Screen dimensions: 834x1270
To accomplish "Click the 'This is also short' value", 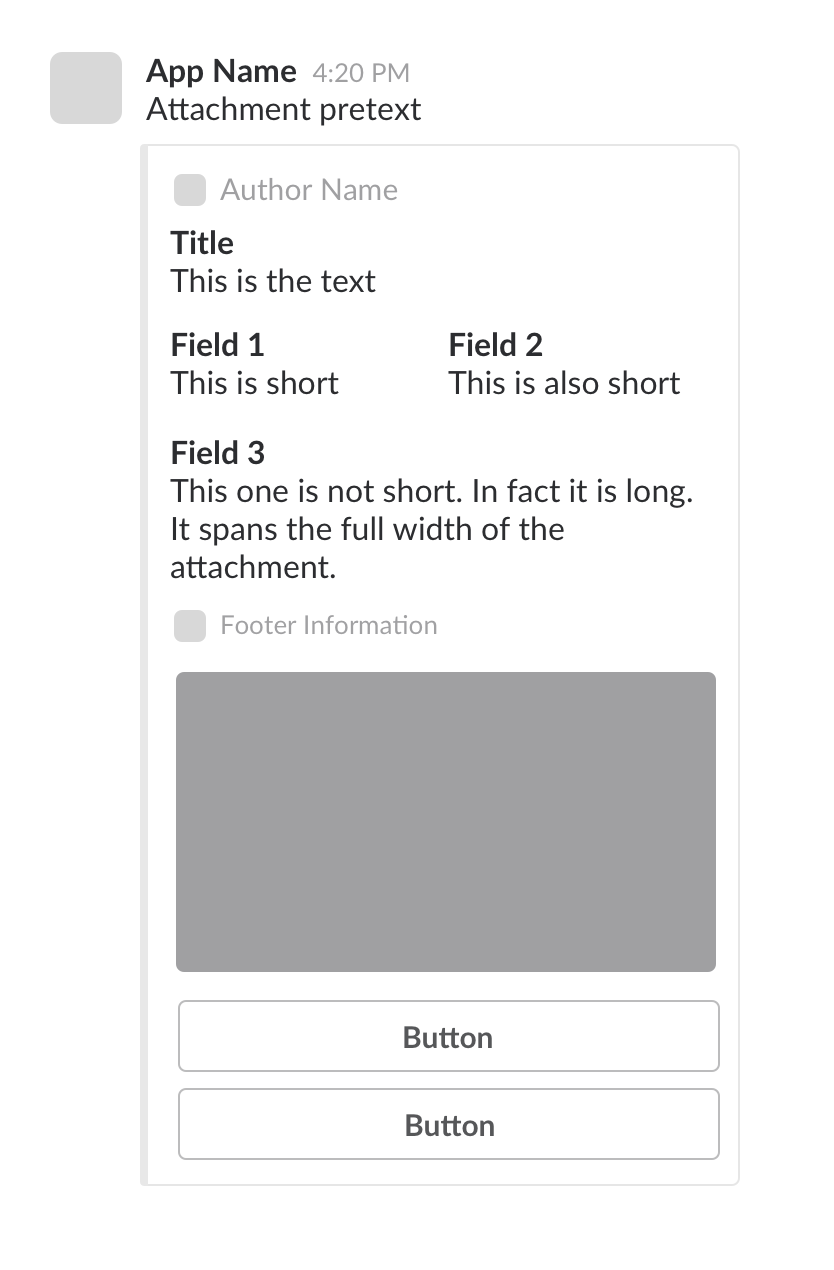I will click(564, 383).
